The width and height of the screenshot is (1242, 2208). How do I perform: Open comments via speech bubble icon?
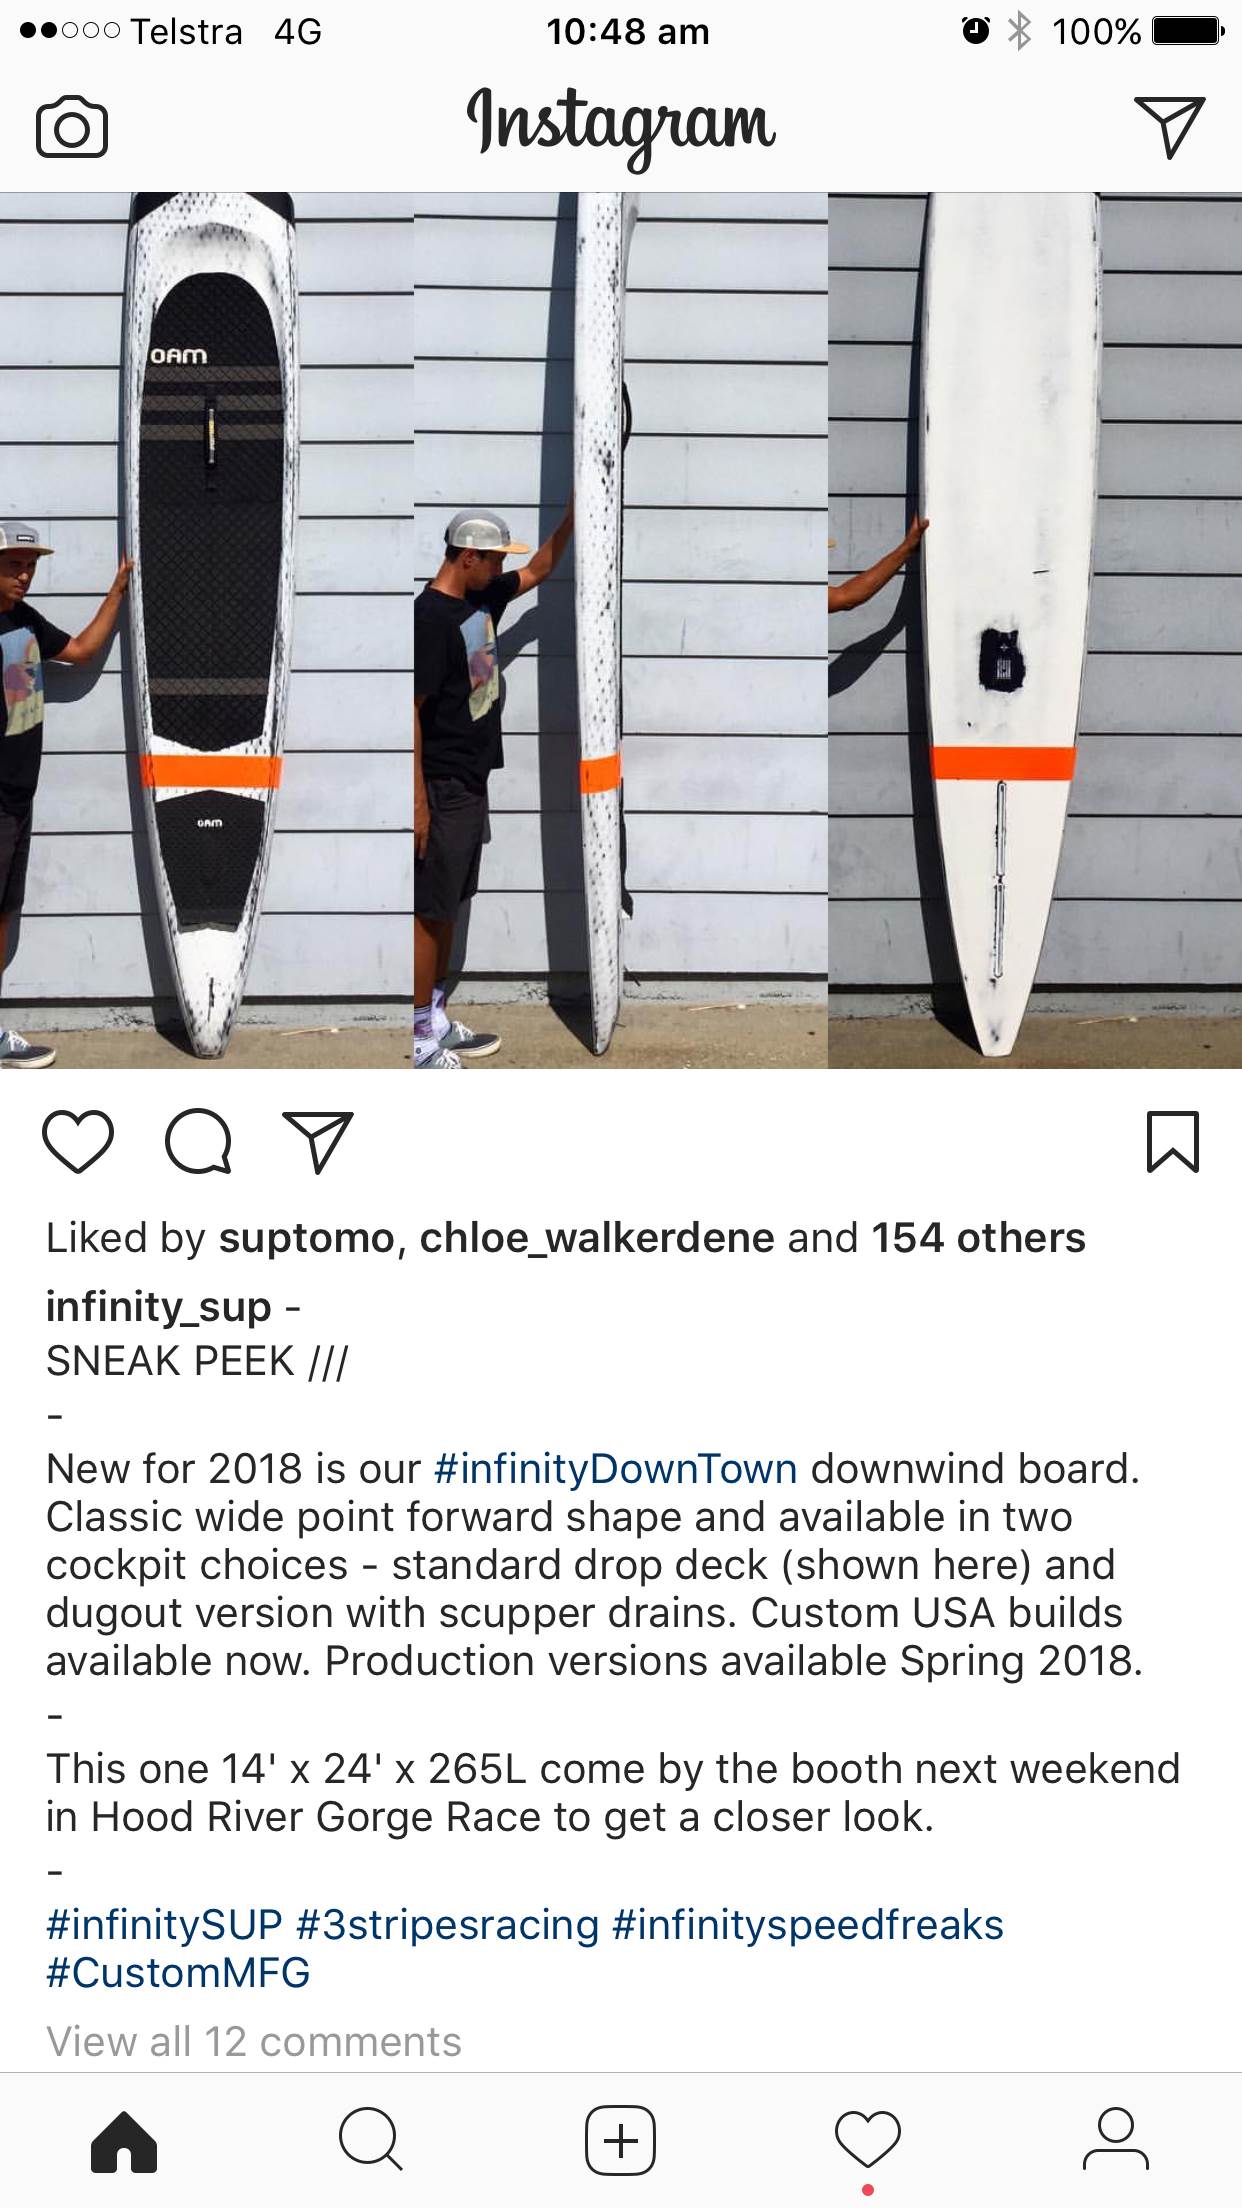click(198, 1141)
